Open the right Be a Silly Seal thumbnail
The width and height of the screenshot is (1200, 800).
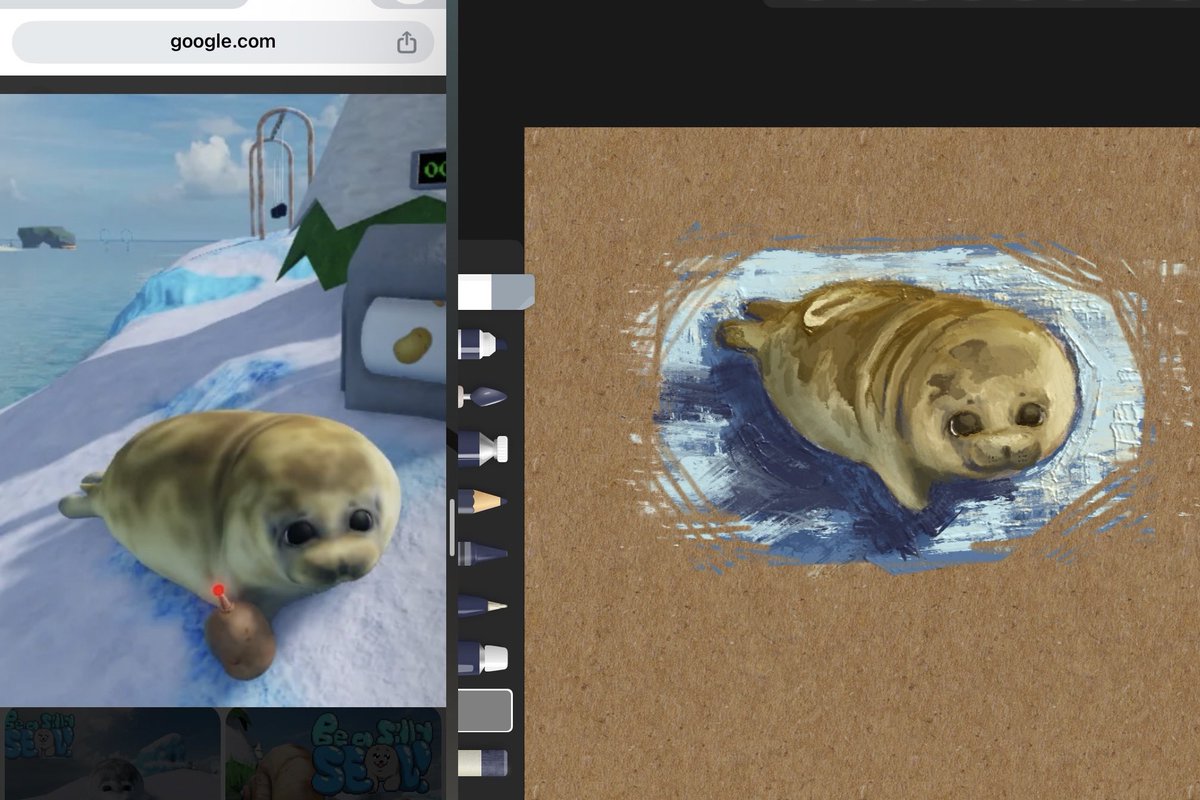pos(334,754)
